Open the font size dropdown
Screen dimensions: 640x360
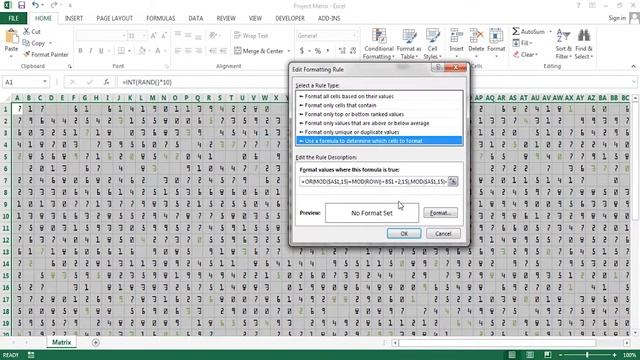point(144,36)
